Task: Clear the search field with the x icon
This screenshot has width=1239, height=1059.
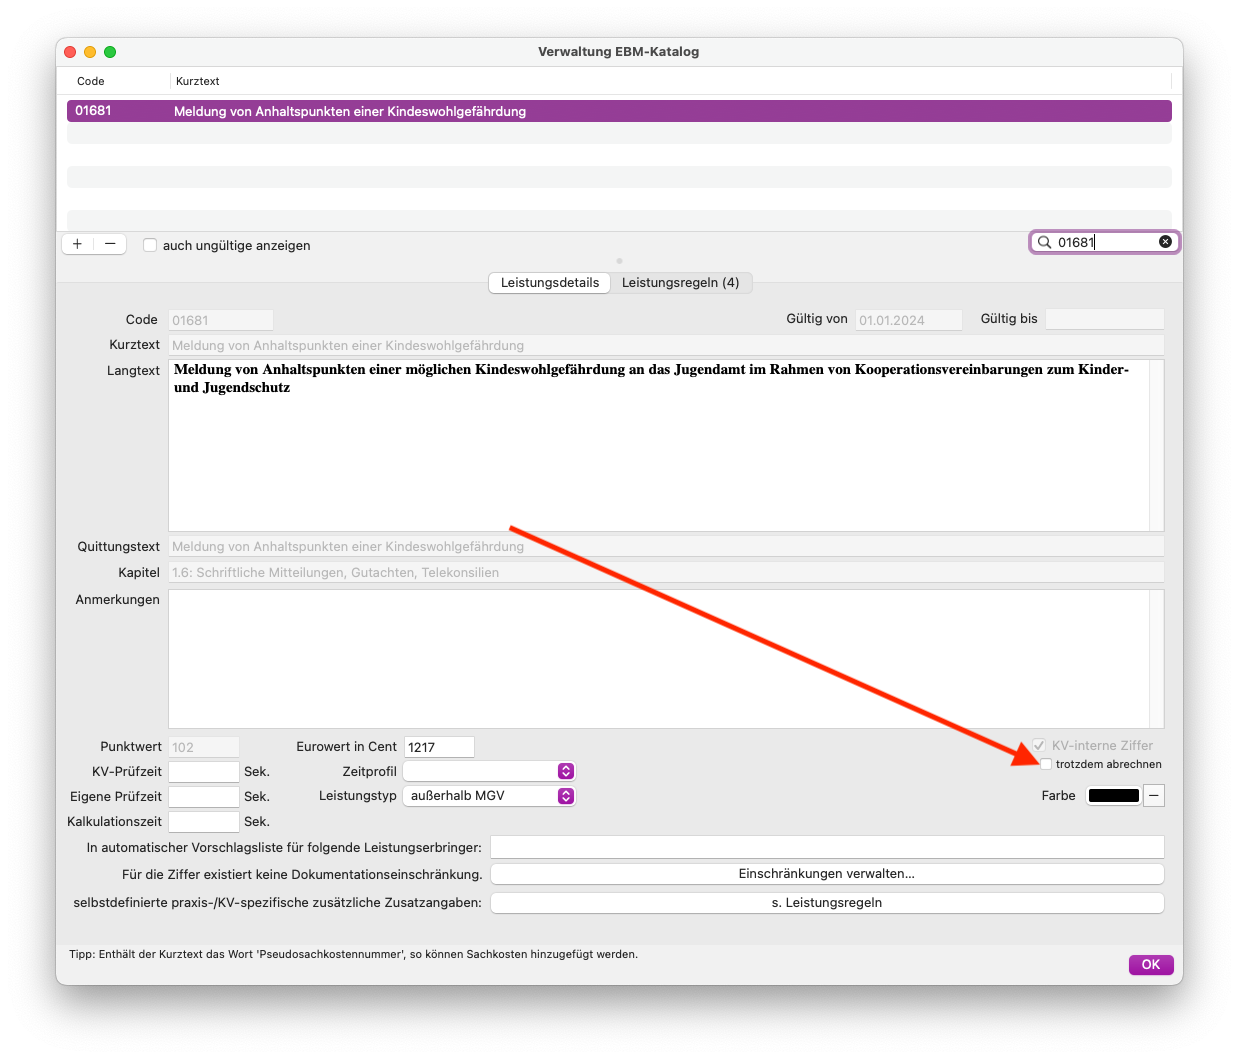Action: [1165, 242]
